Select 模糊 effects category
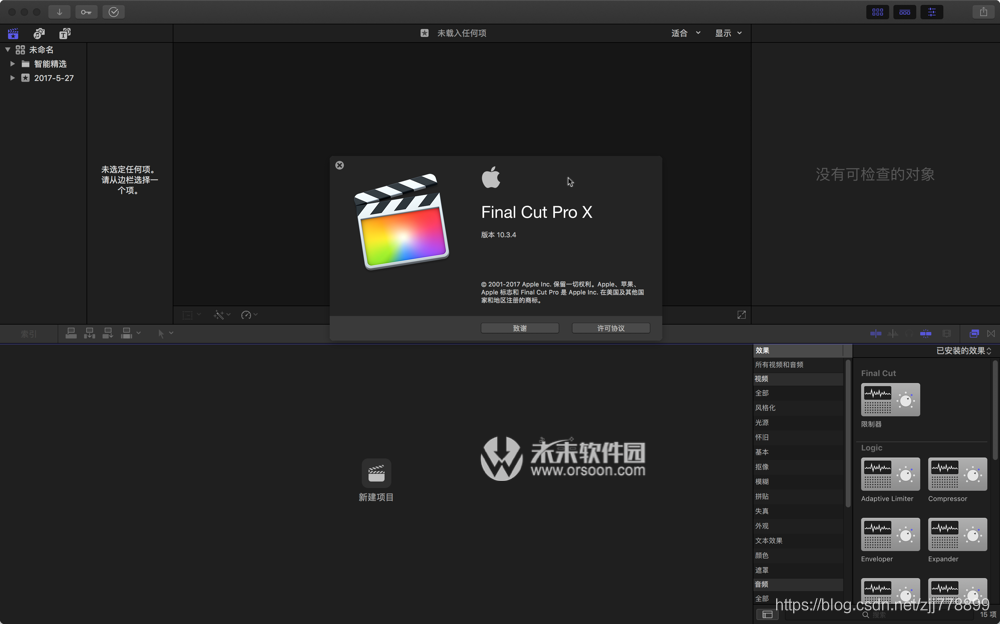Screen dimensions: 1000x624 pyautogui.click(x=798, y=482)
